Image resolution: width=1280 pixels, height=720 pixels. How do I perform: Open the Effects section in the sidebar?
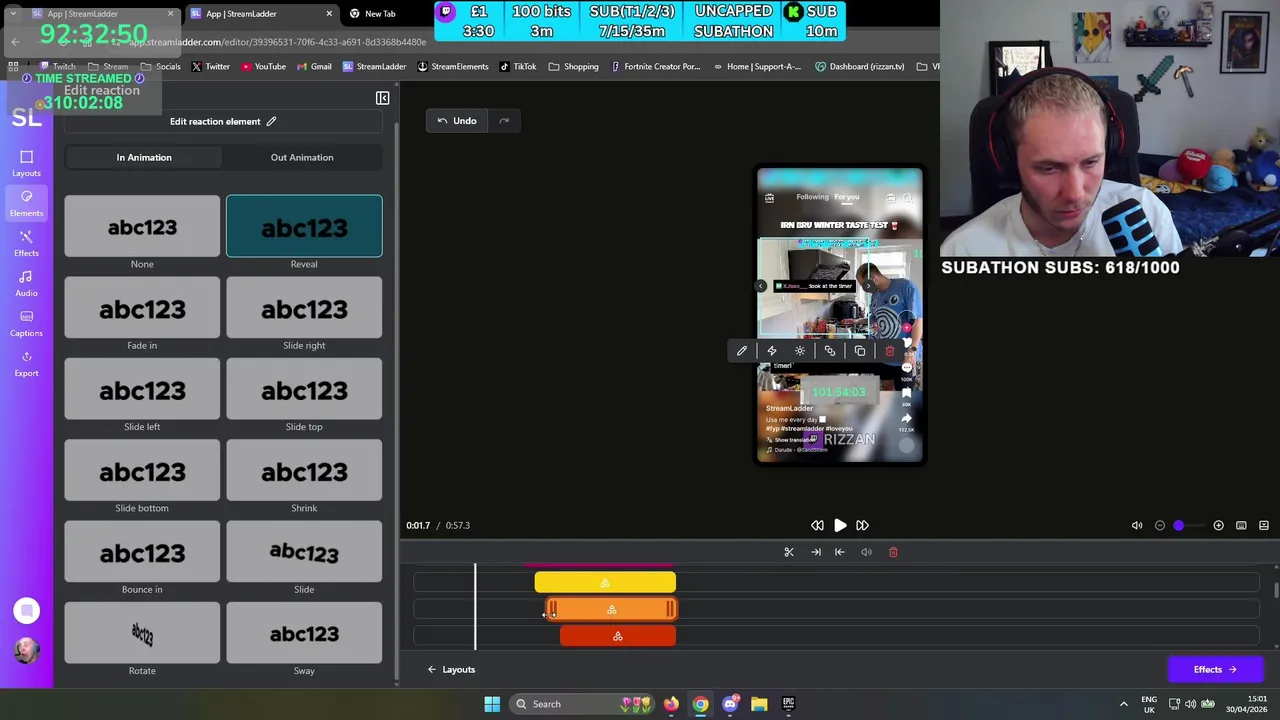26,243
